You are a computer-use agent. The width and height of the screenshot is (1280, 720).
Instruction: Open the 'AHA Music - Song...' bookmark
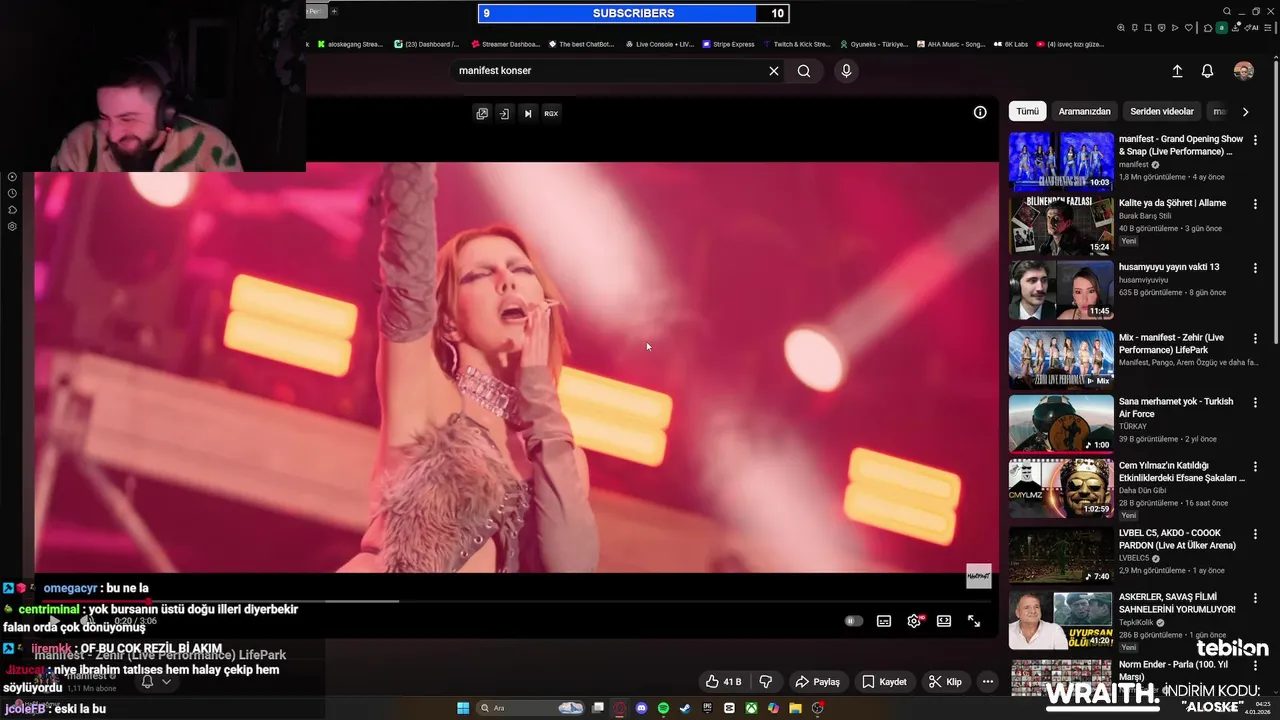pyautogui.click(x=951, y=44)
